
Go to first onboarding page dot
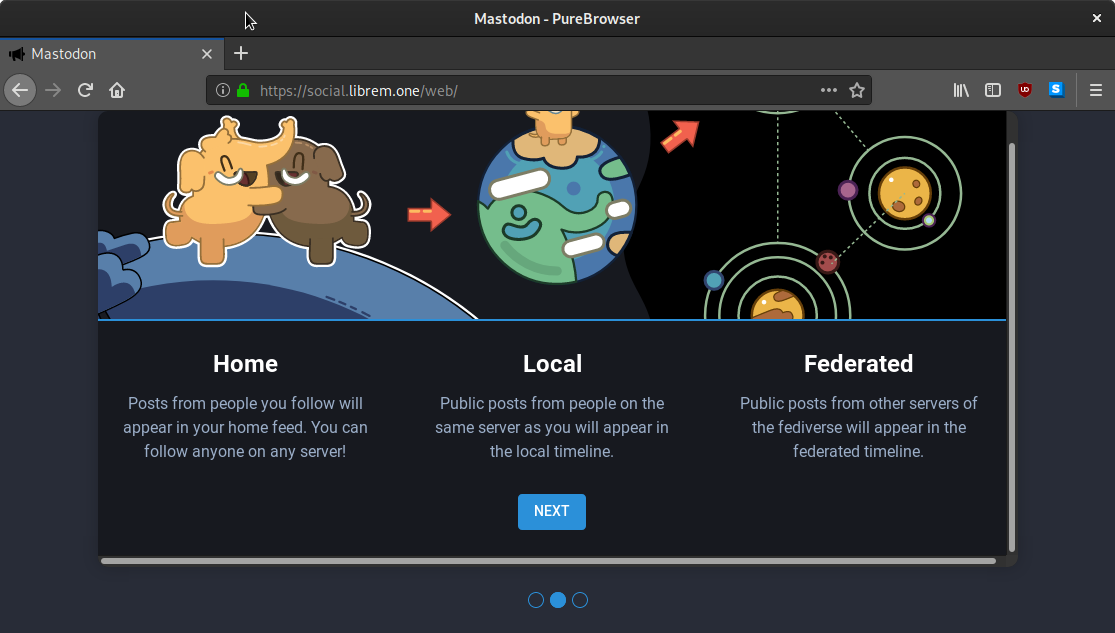pyautogui.click(x=536, y=600)
